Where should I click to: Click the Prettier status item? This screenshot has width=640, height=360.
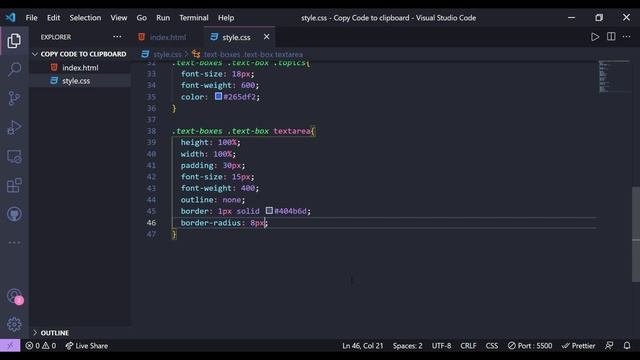pyautogui.click(x=578, y=346)
